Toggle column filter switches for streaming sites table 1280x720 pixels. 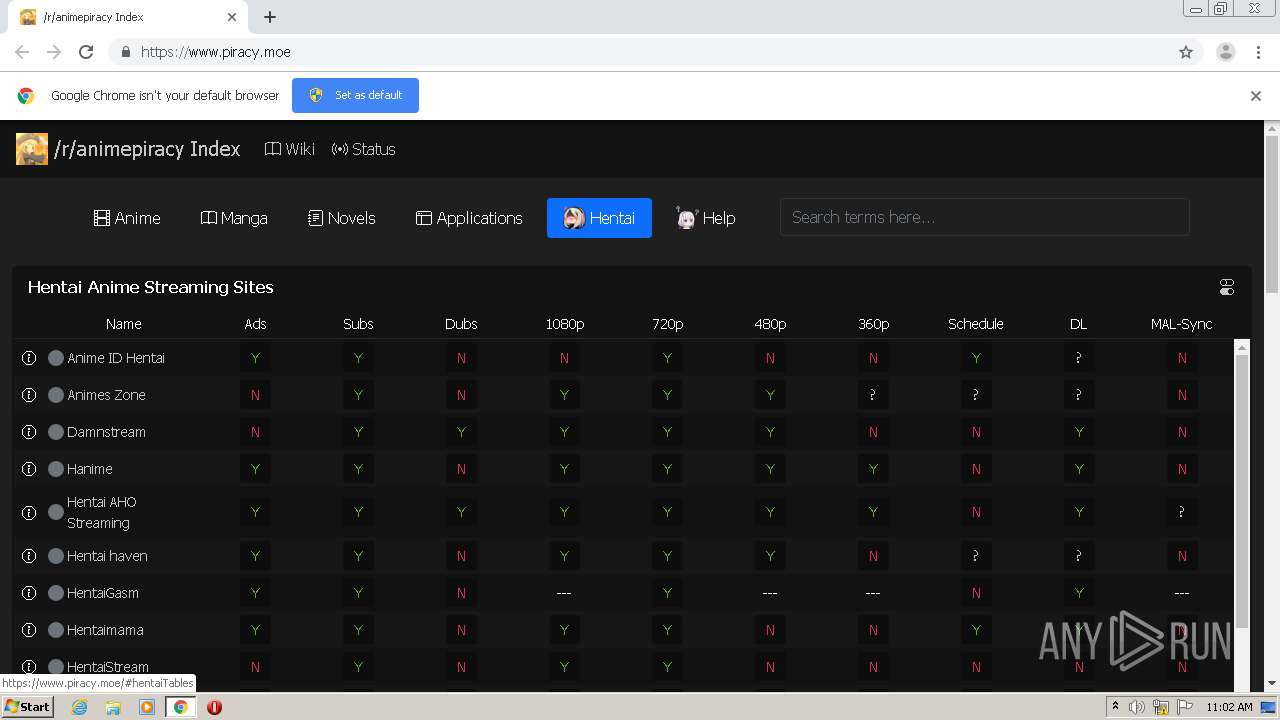pos(1227,287)
